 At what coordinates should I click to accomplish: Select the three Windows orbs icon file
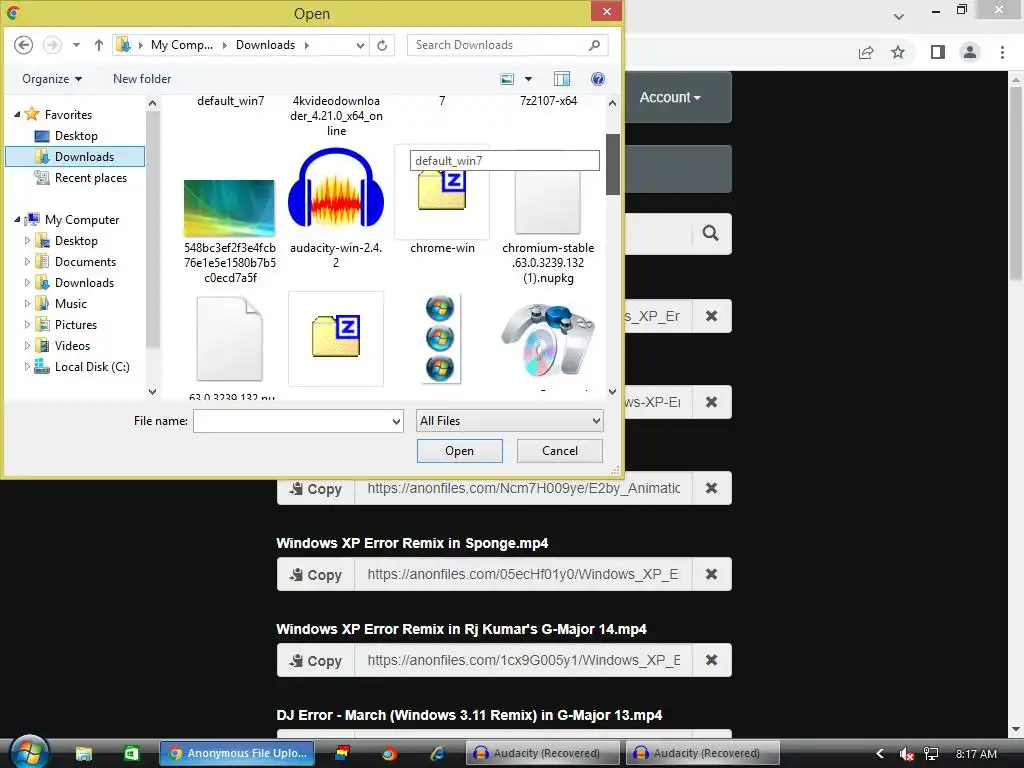440,338
